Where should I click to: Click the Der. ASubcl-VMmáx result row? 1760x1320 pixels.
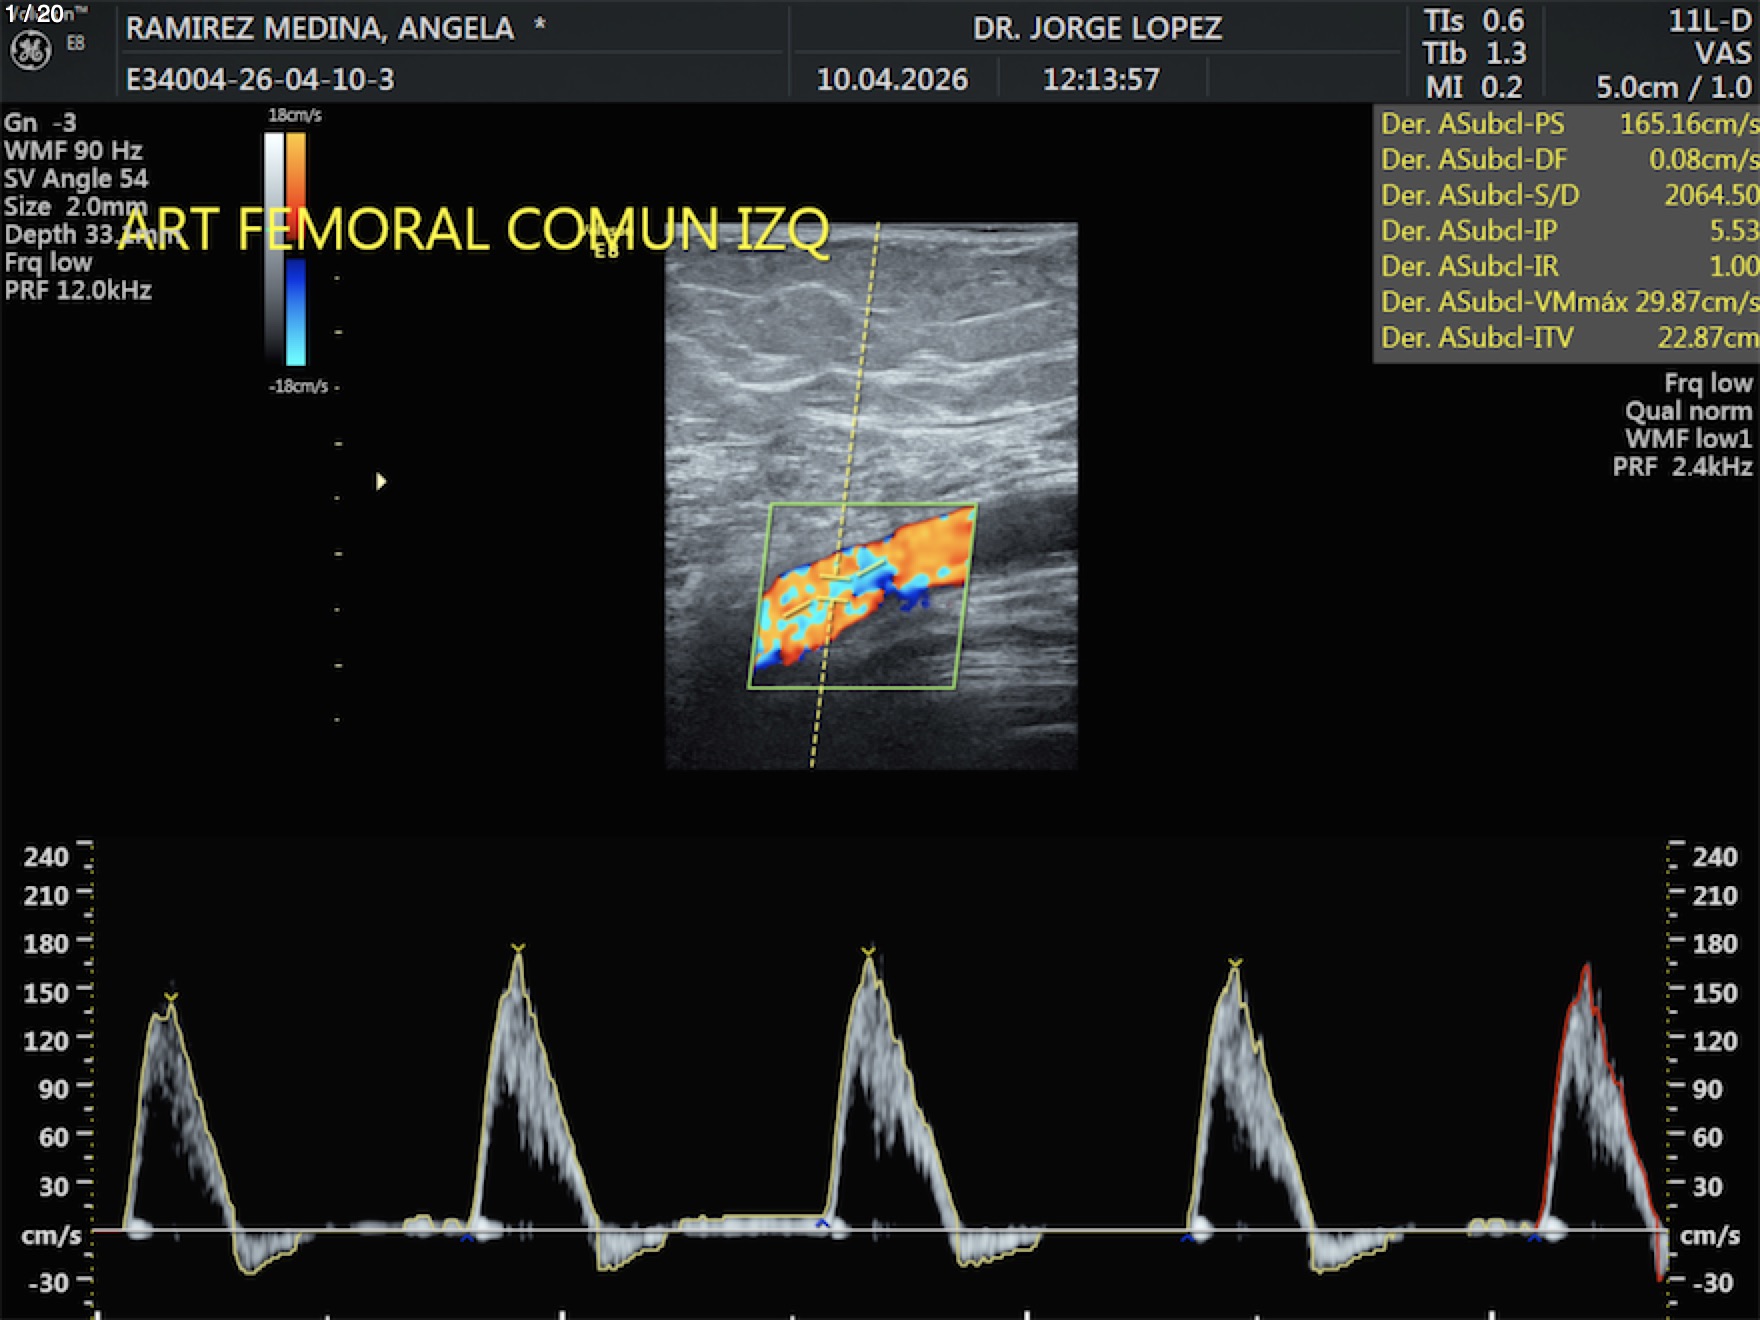pyautogui.click(x=1567, y=302)
